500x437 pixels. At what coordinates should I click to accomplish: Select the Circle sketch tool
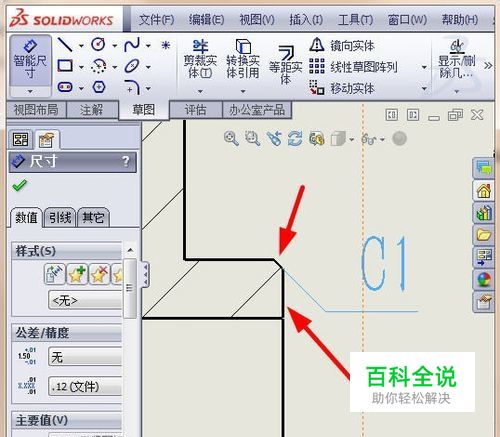click(98, 44)
